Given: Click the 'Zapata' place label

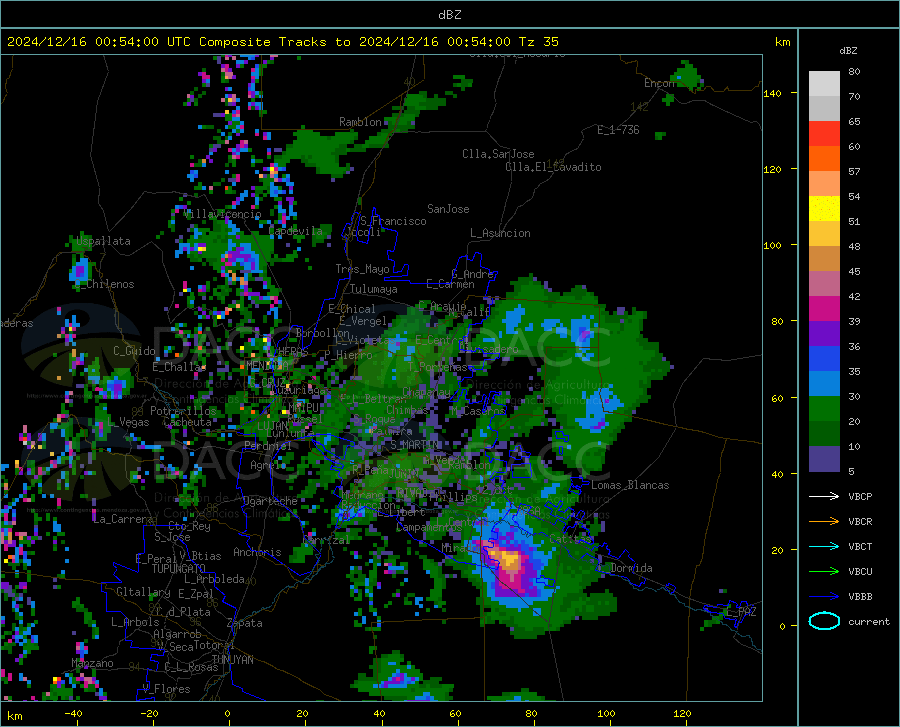Looking at the screenshot, I should [x=245, y=623].
